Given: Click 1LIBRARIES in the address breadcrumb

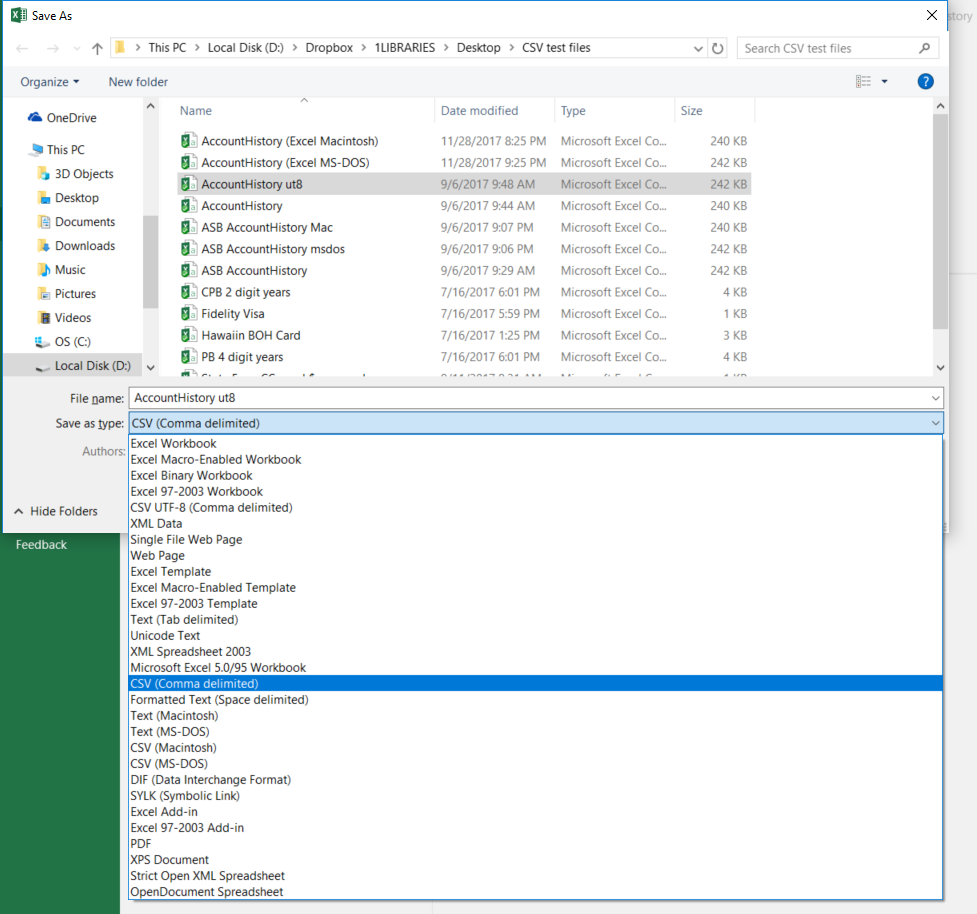Looking at the screenshot, I should coord(404,48).
